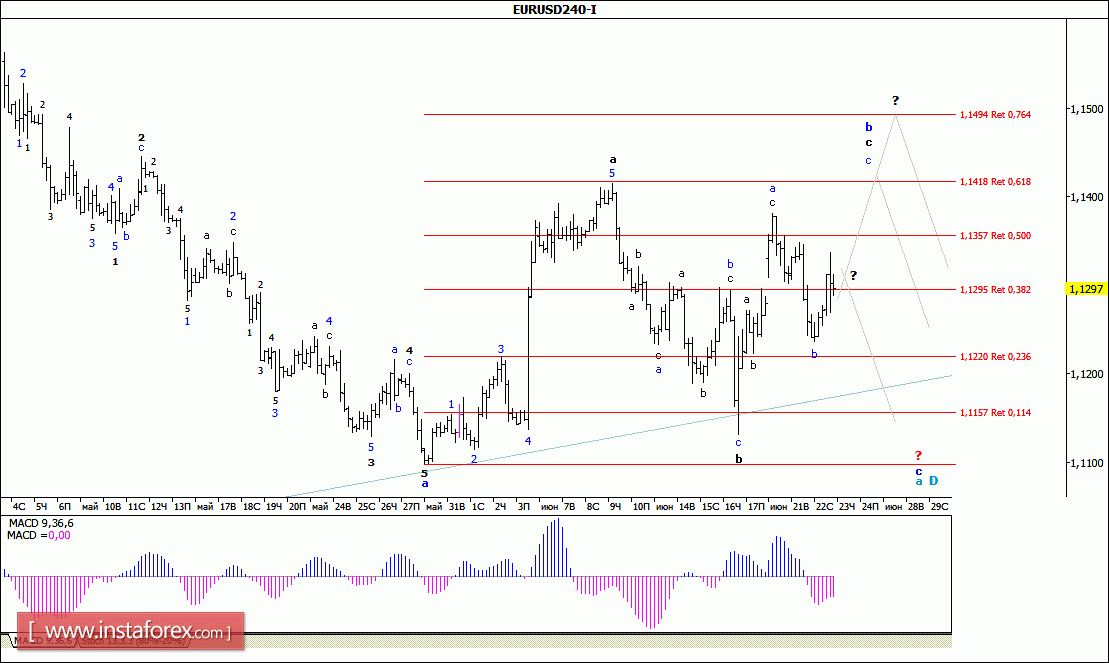The height and width of the screenshot is (663, 1109).
Task: Click the cyan D wave label
Action: tap(934, 481)
